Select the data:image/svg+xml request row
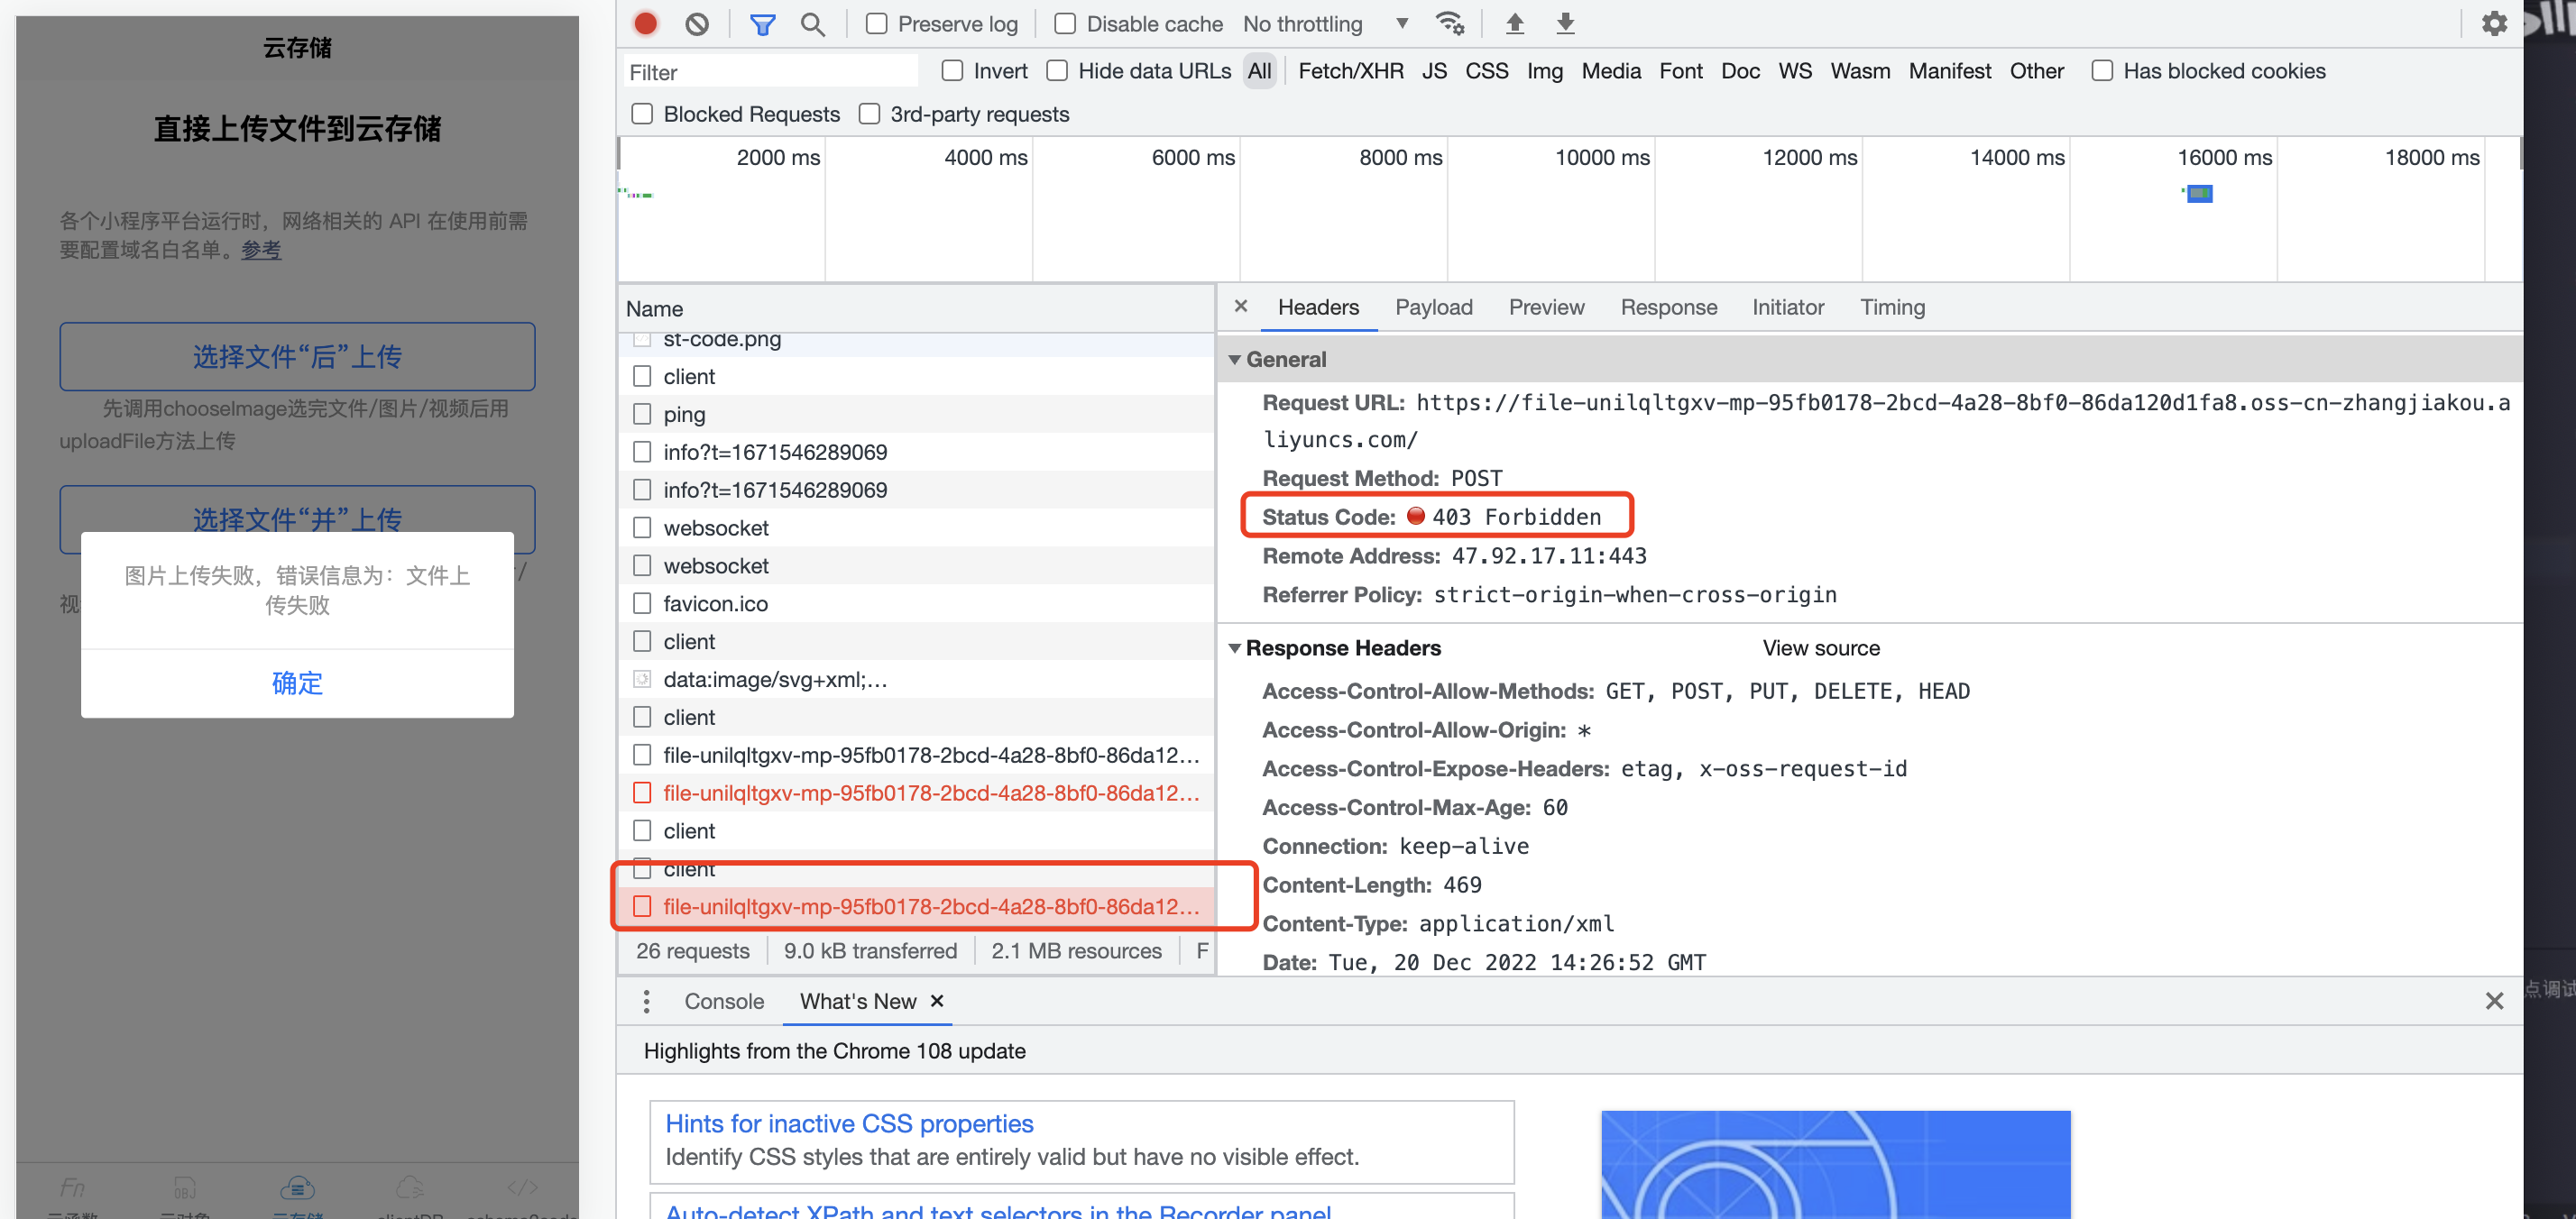This screenshot has height=1219, width=2576. 915,679
